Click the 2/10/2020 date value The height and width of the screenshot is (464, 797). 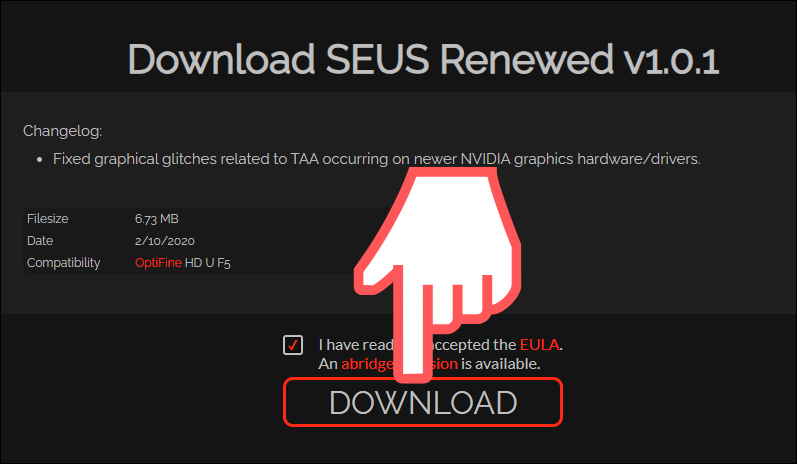(165, 241)
